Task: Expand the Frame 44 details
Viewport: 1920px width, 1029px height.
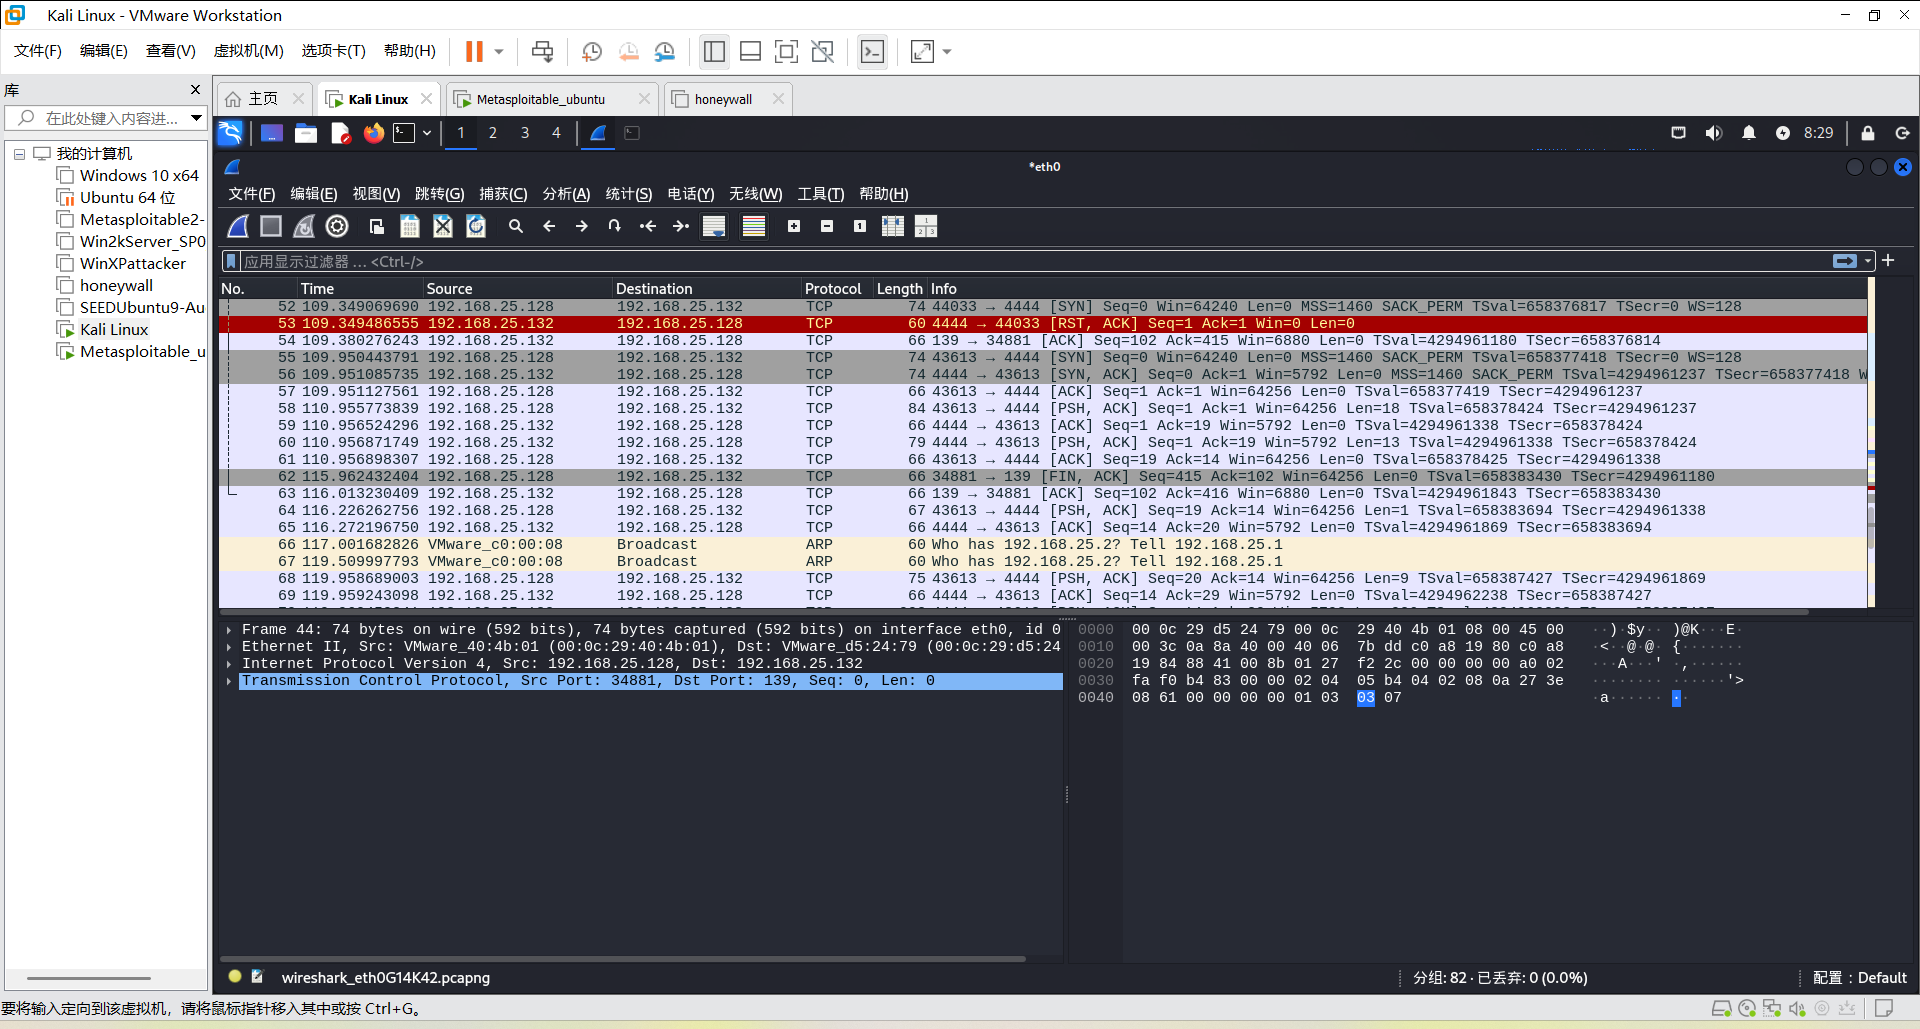Action: (x=229, y=630)
